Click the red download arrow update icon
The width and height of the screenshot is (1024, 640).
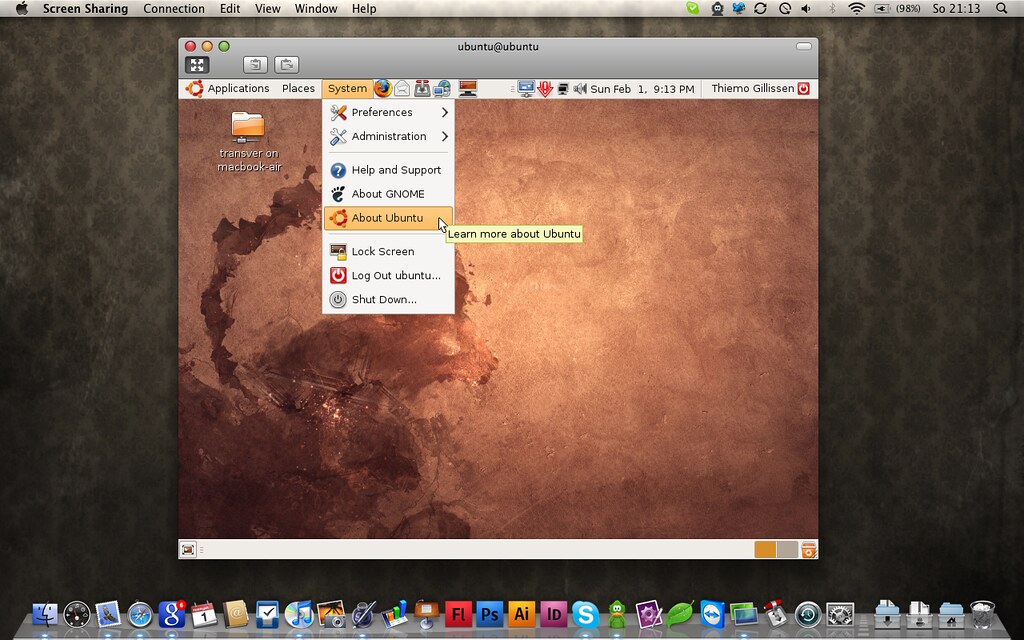[545, 88]
